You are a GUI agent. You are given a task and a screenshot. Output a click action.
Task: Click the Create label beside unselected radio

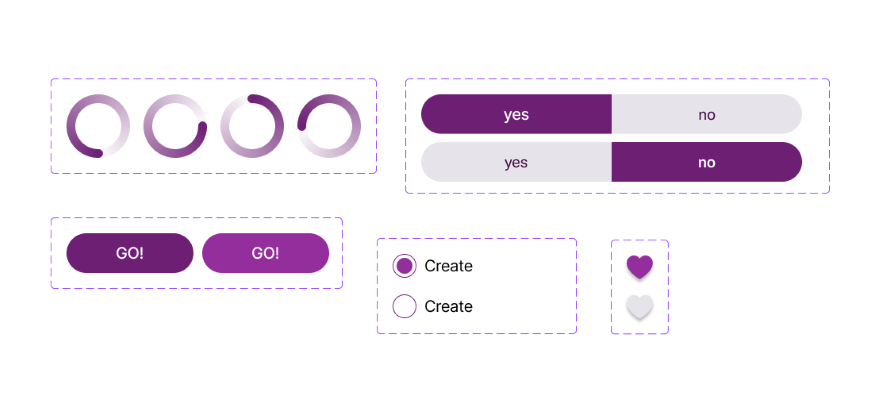(448, 306)
